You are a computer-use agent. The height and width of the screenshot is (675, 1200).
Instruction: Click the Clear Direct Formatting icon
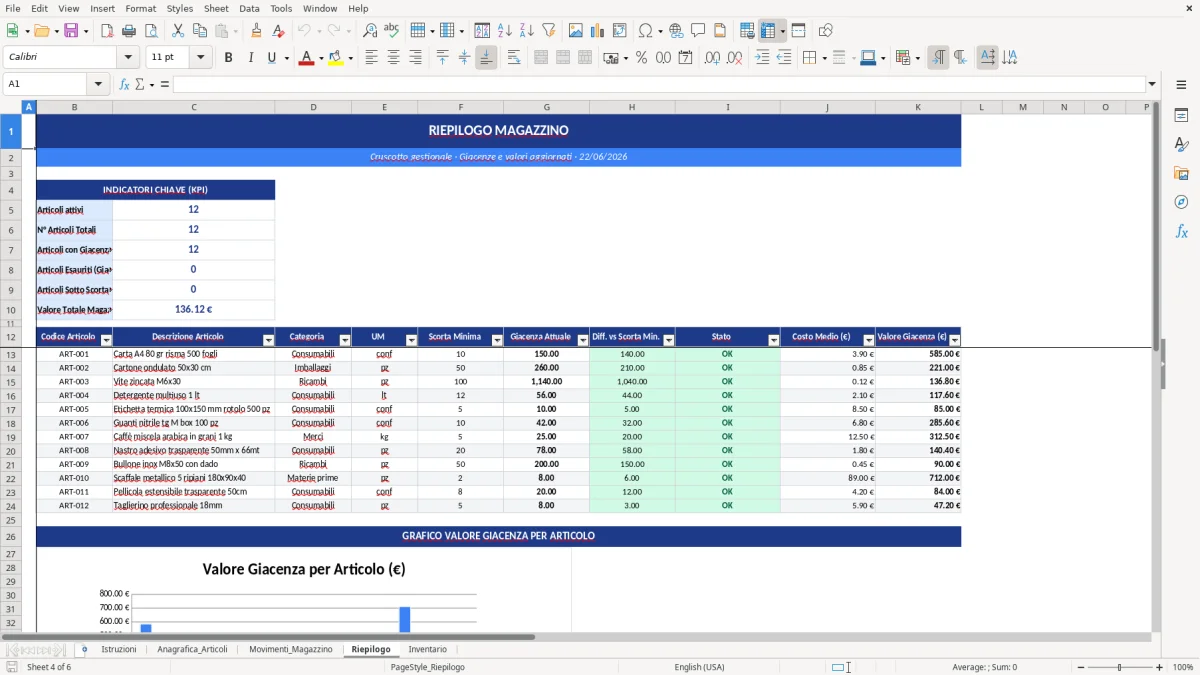(x=279, y=31)
